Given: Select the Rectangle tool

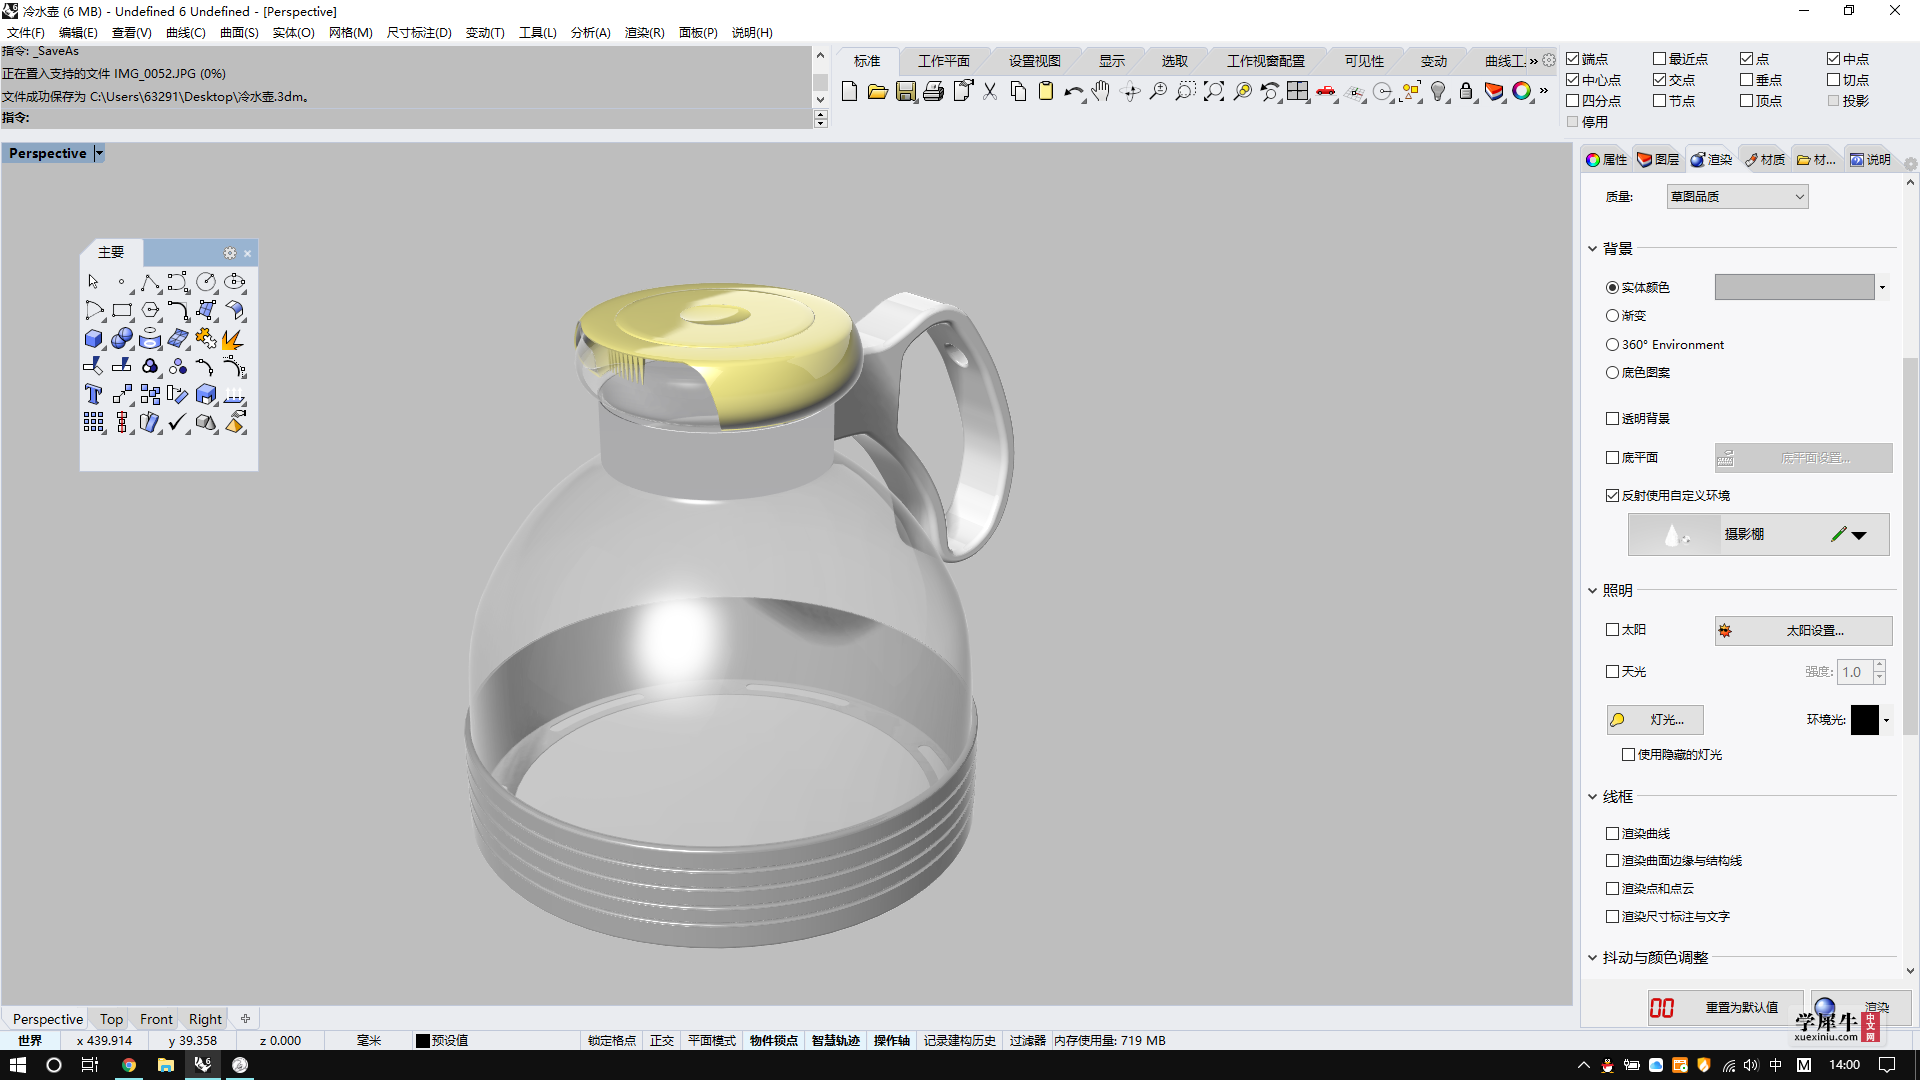Looking at the screenshot, I should [122, 311].
